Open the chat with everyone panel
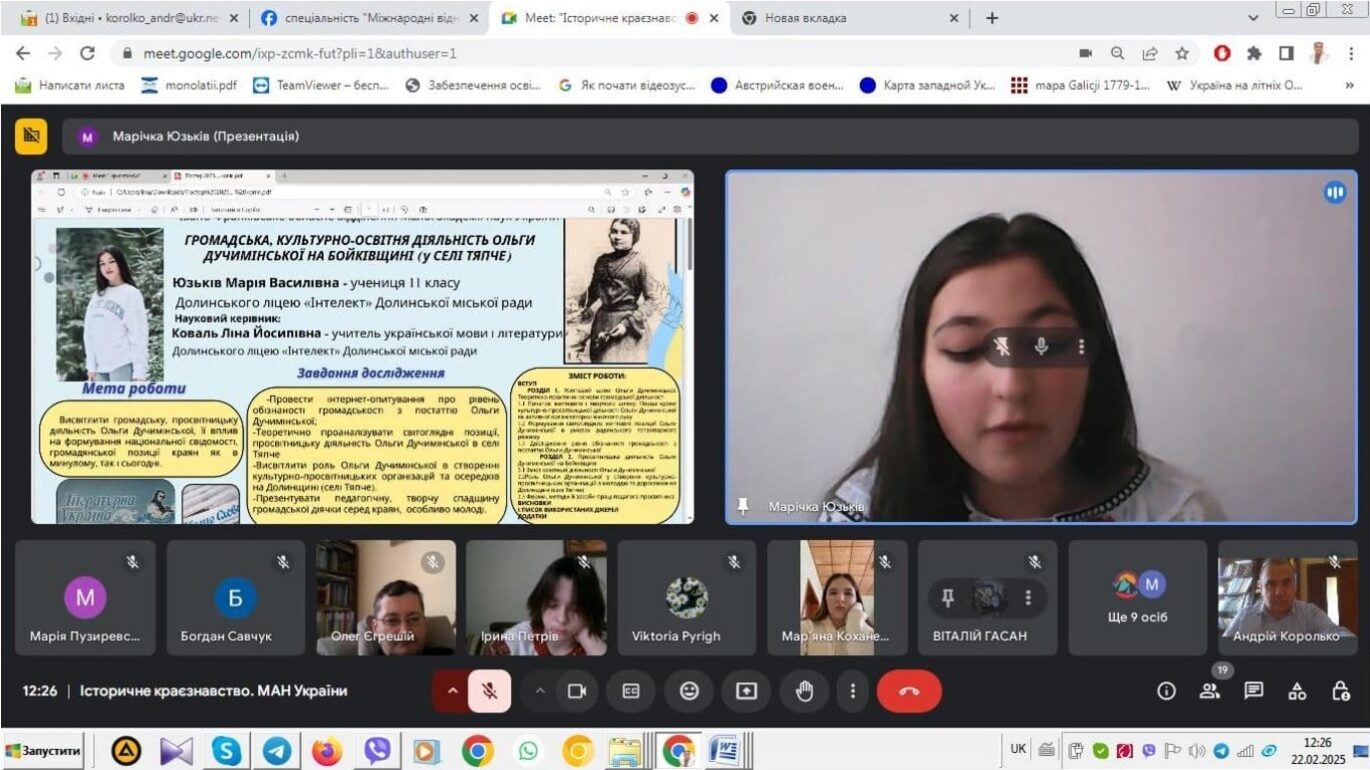The width and height of the screenshot is (1370, 770). (1253, 691)
